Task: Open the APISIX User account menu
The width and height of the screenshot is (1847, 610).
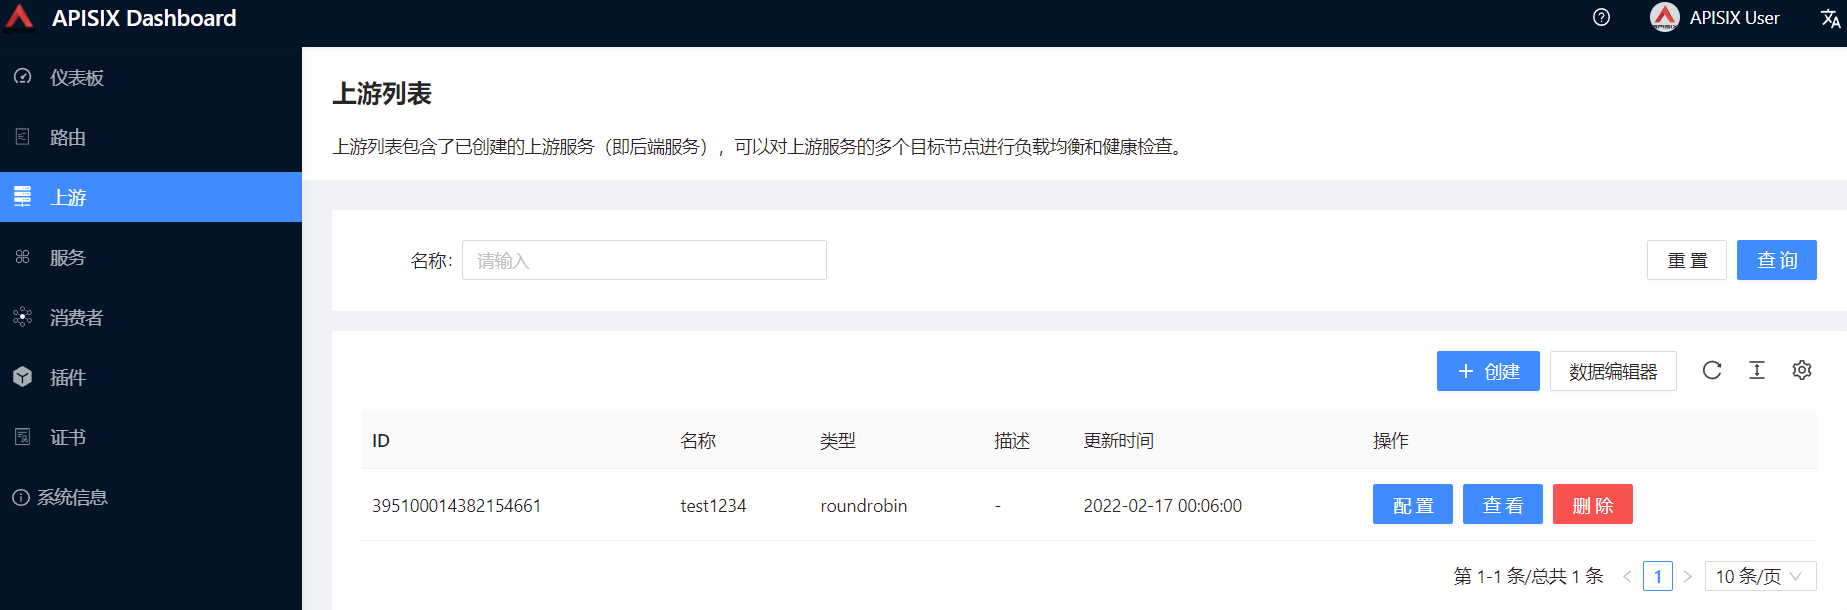Action: tap(1716, 18)
